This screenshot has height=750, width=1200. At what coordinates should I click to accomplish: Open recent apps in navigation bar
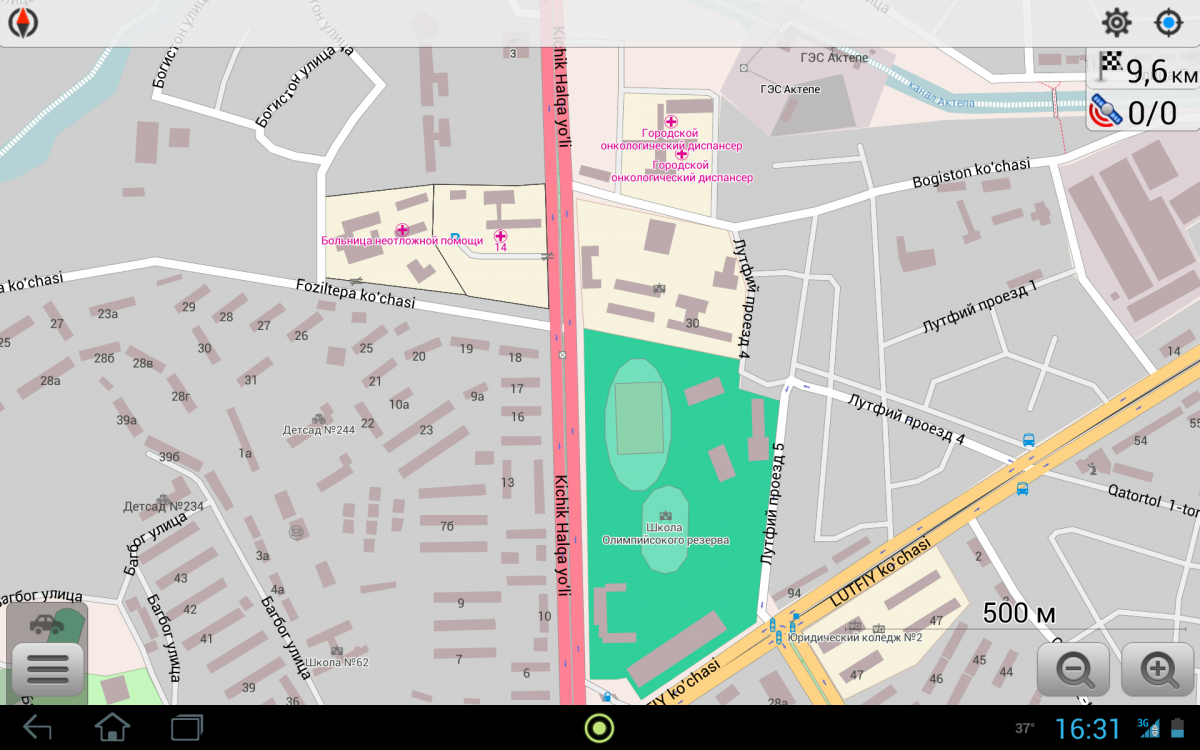187,727
